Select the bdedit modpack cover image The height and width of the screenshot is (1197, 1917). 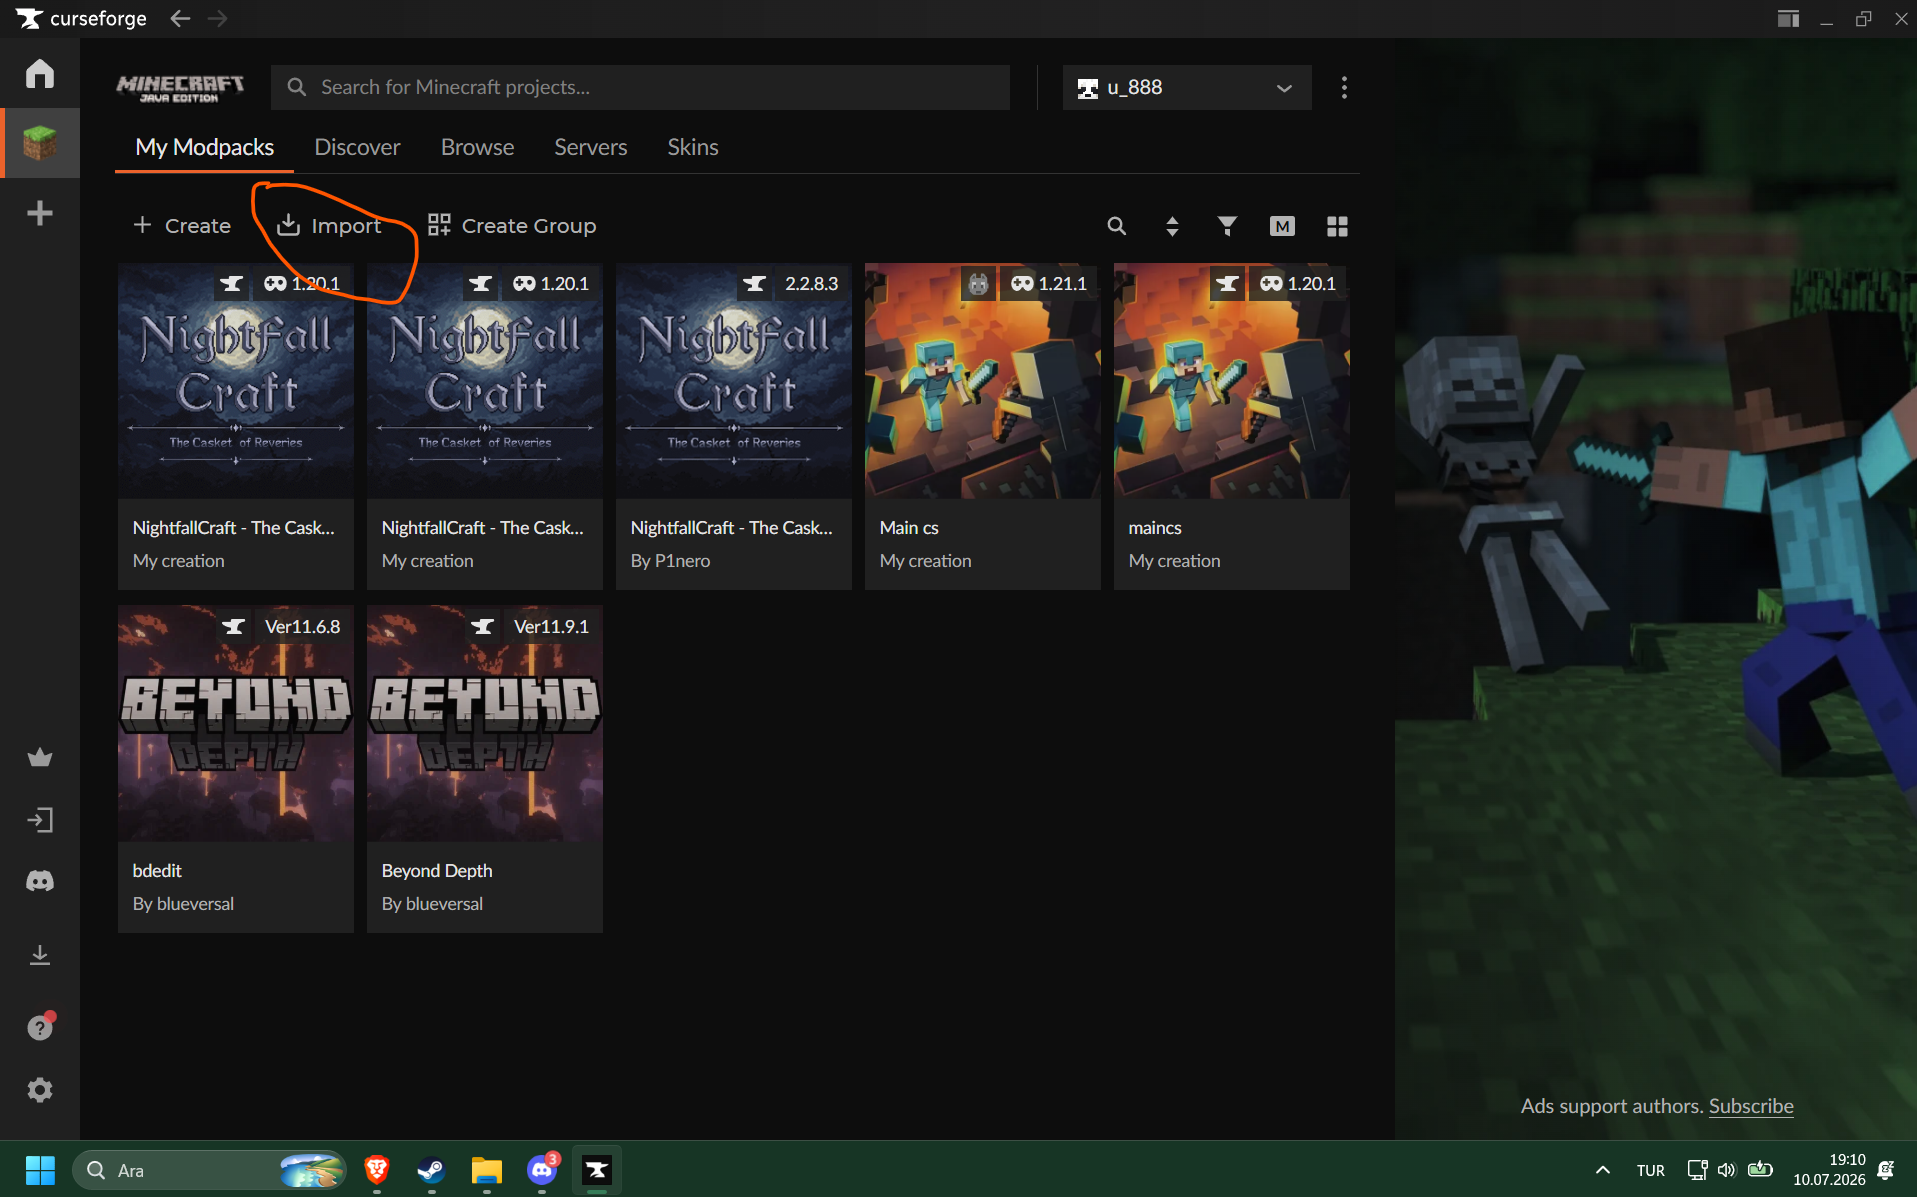point(236,723)
